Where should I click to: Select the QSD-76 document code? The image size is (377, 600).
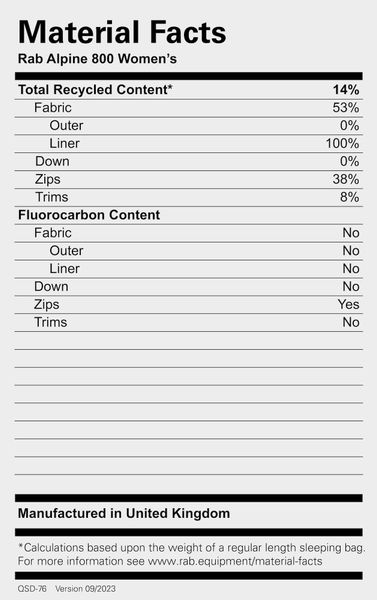coord(32,589)
